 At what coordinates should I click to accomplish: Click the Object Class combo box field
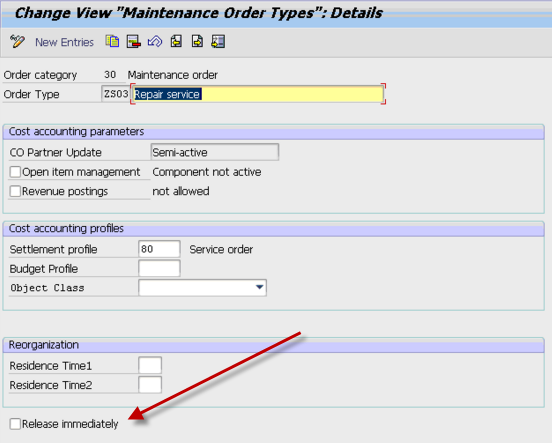(x=202, y=288)
